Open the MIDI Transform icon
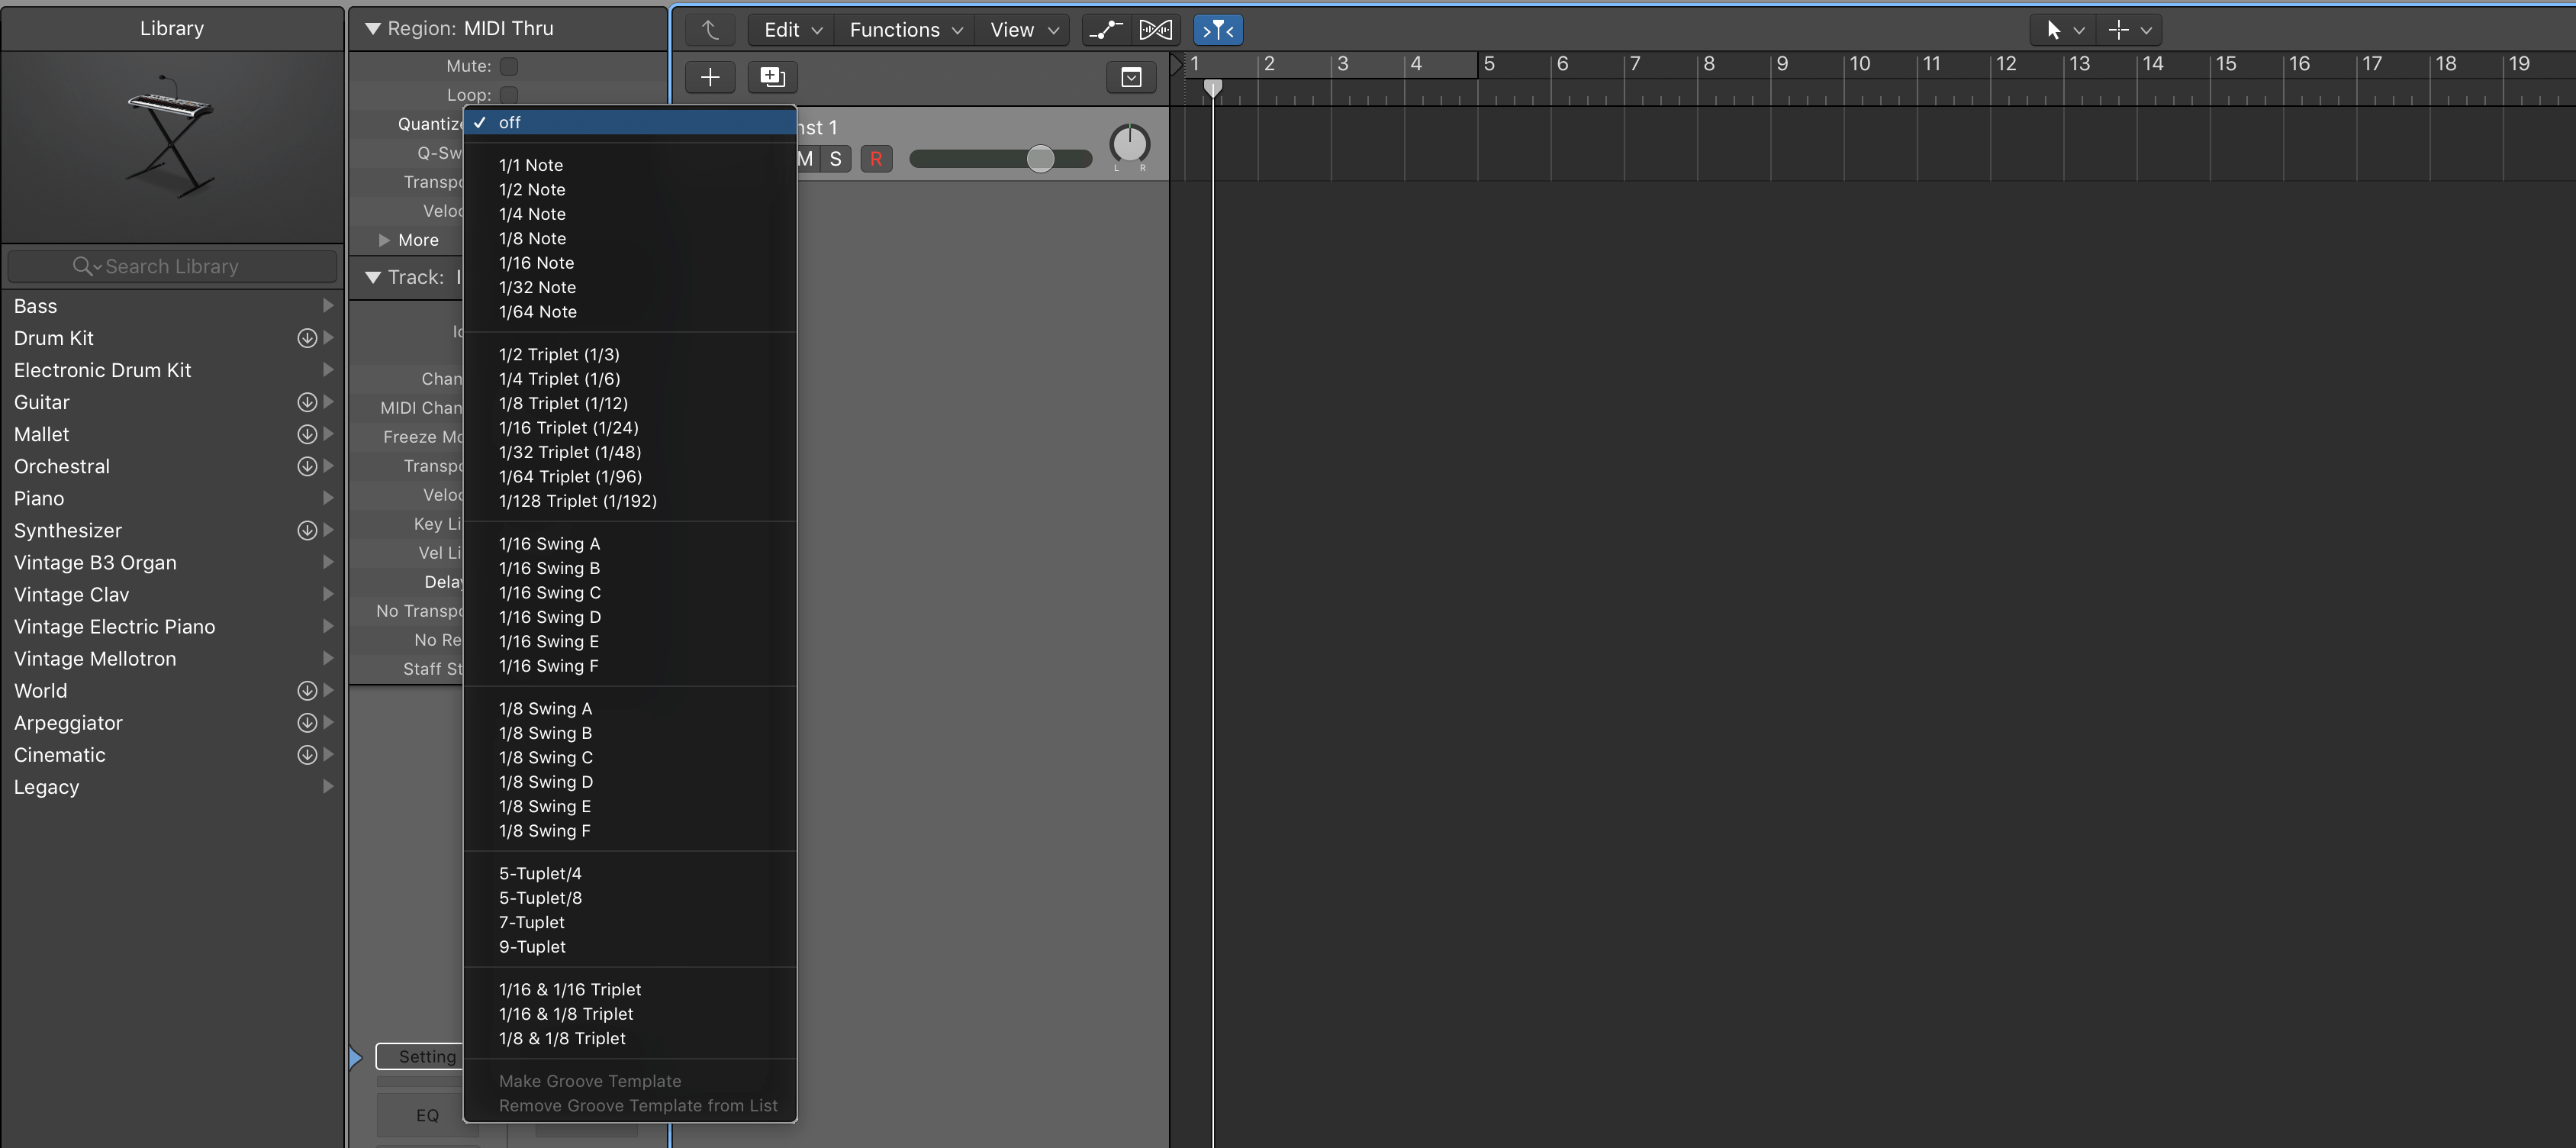This screenshot has height=1148, width=2576. 1155,29
